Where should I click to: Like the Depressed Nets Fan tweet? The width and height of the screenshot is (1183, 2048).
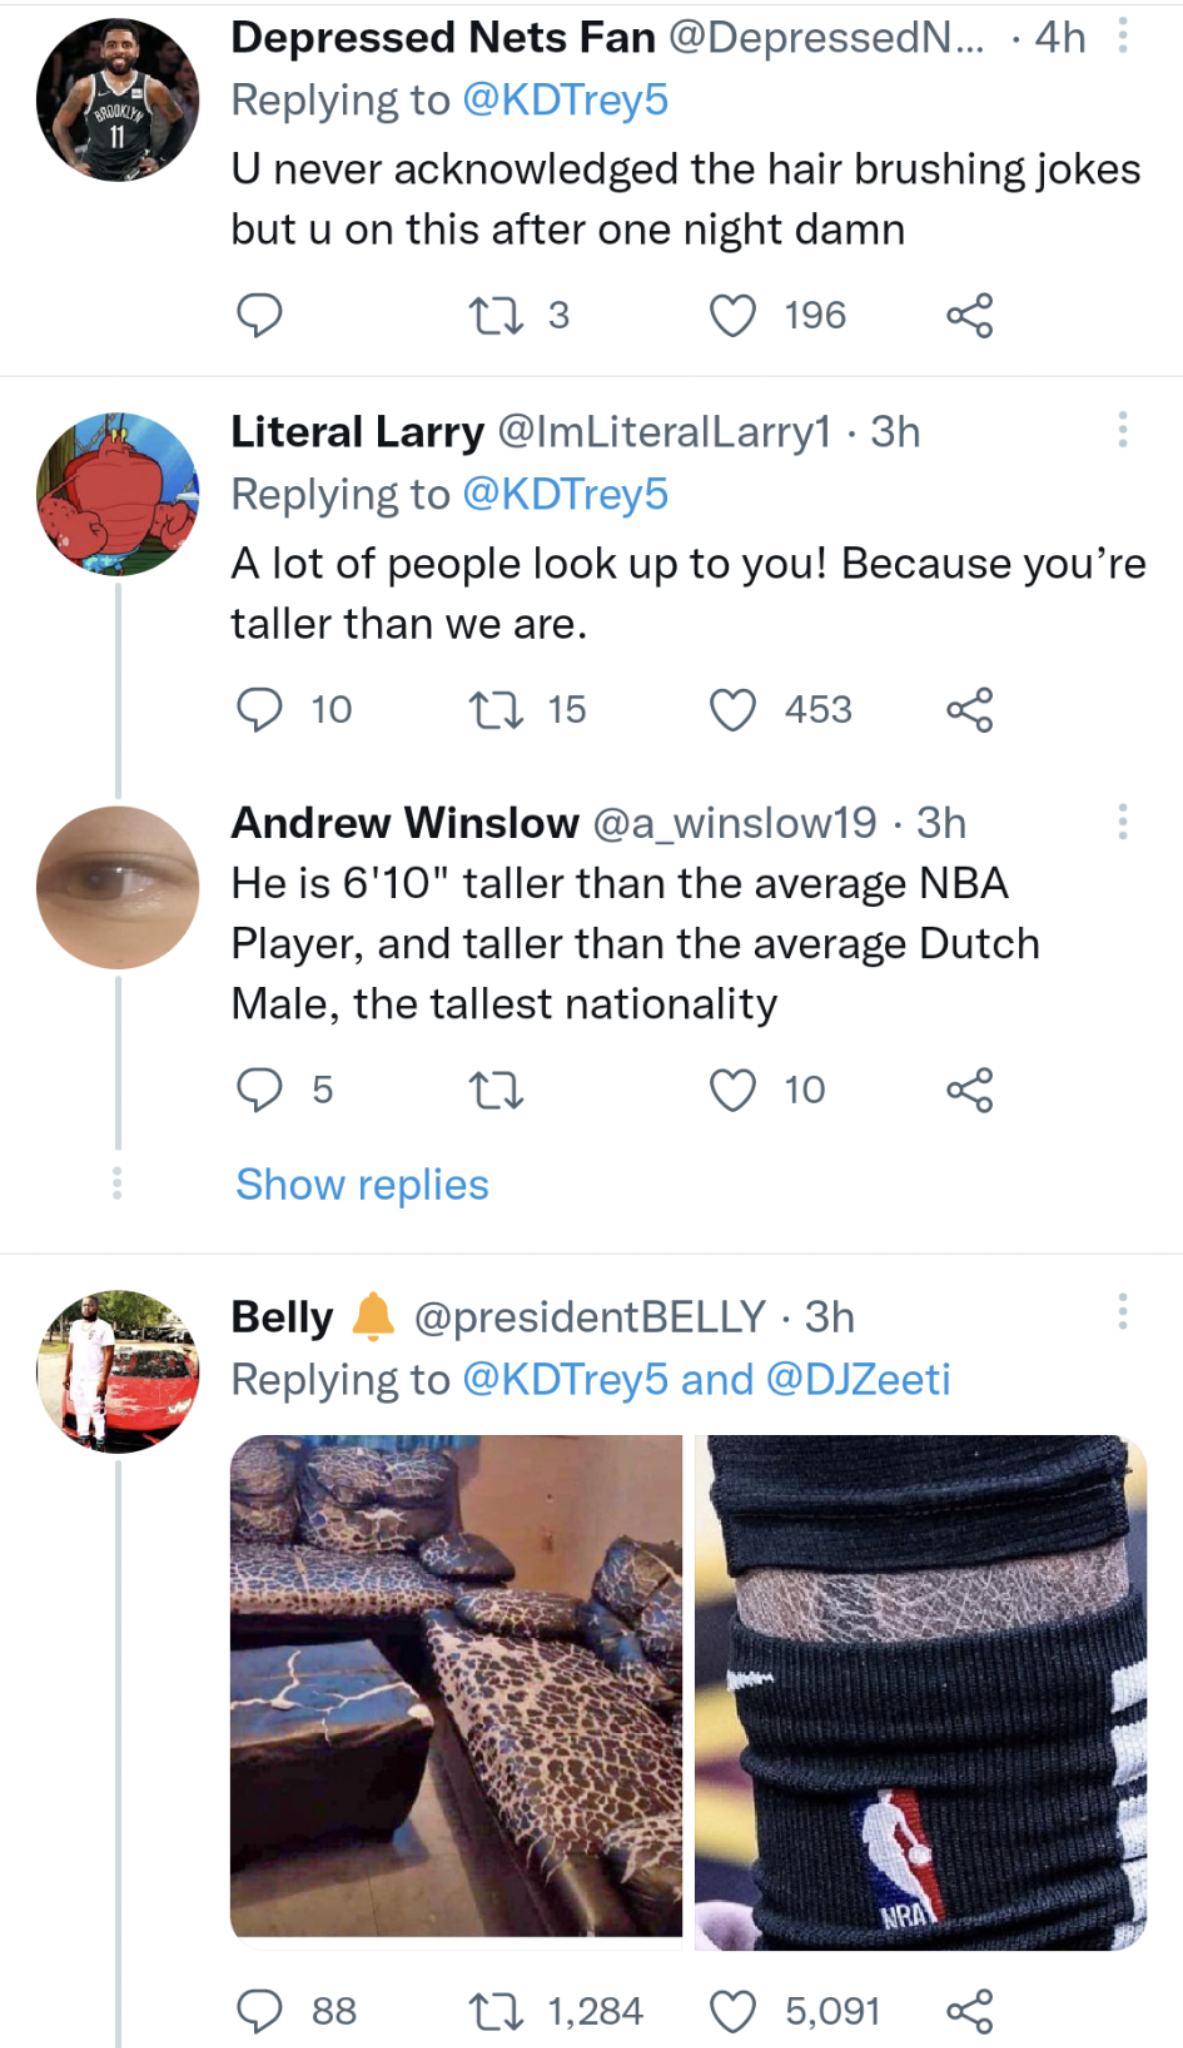coord(733,316)
